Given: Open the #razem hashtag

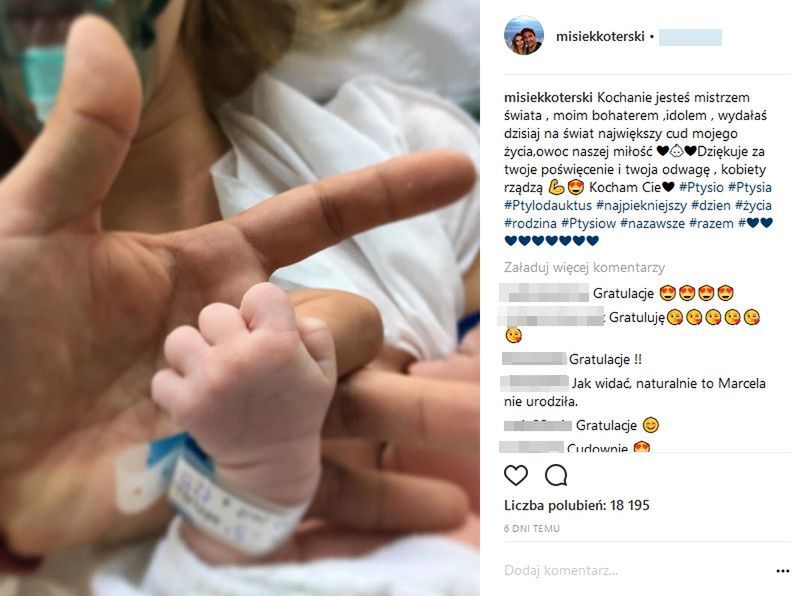Looking at the screenshot, I should pyautogui.click(x=711, y=223).
